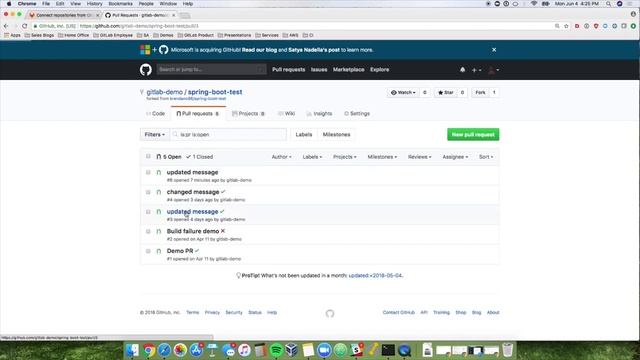This screenshot has width=640, height=360.
Task: Open the Bookmarks menu in the menu bar
Action: (120, 4)
